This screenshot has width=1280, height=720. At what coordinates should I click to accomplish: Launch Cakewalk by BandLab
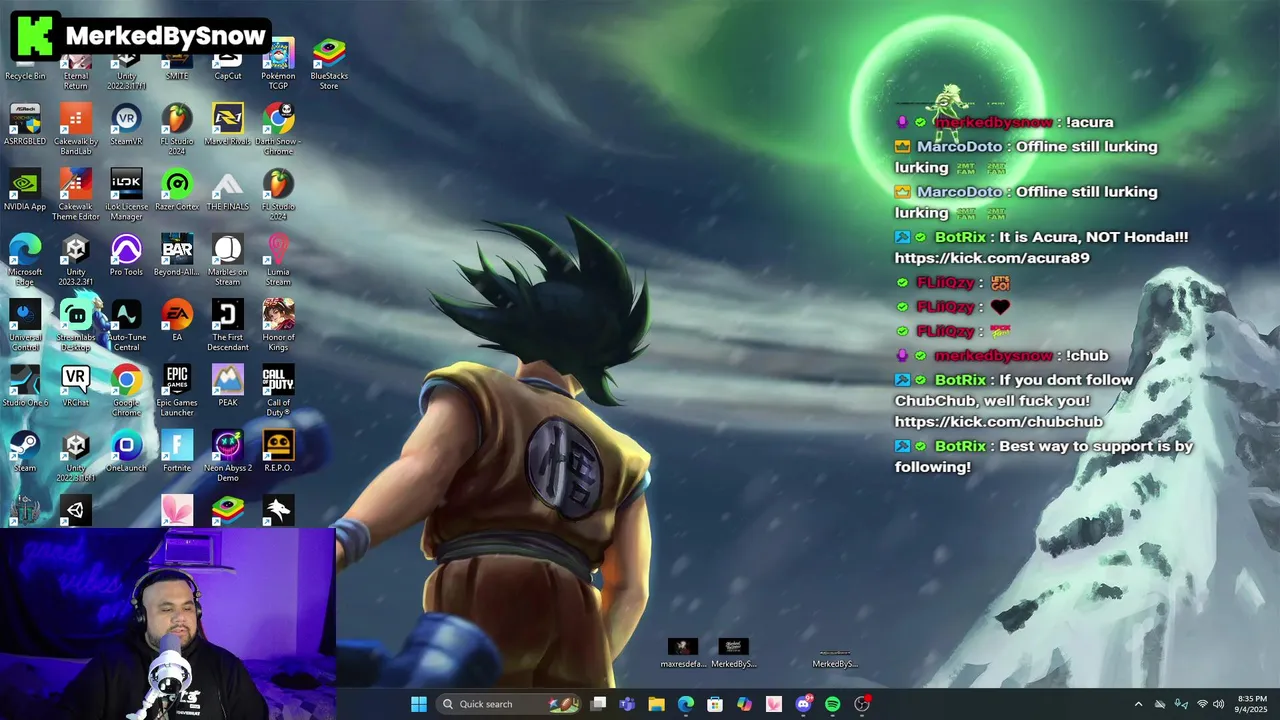tap(76, 129)
